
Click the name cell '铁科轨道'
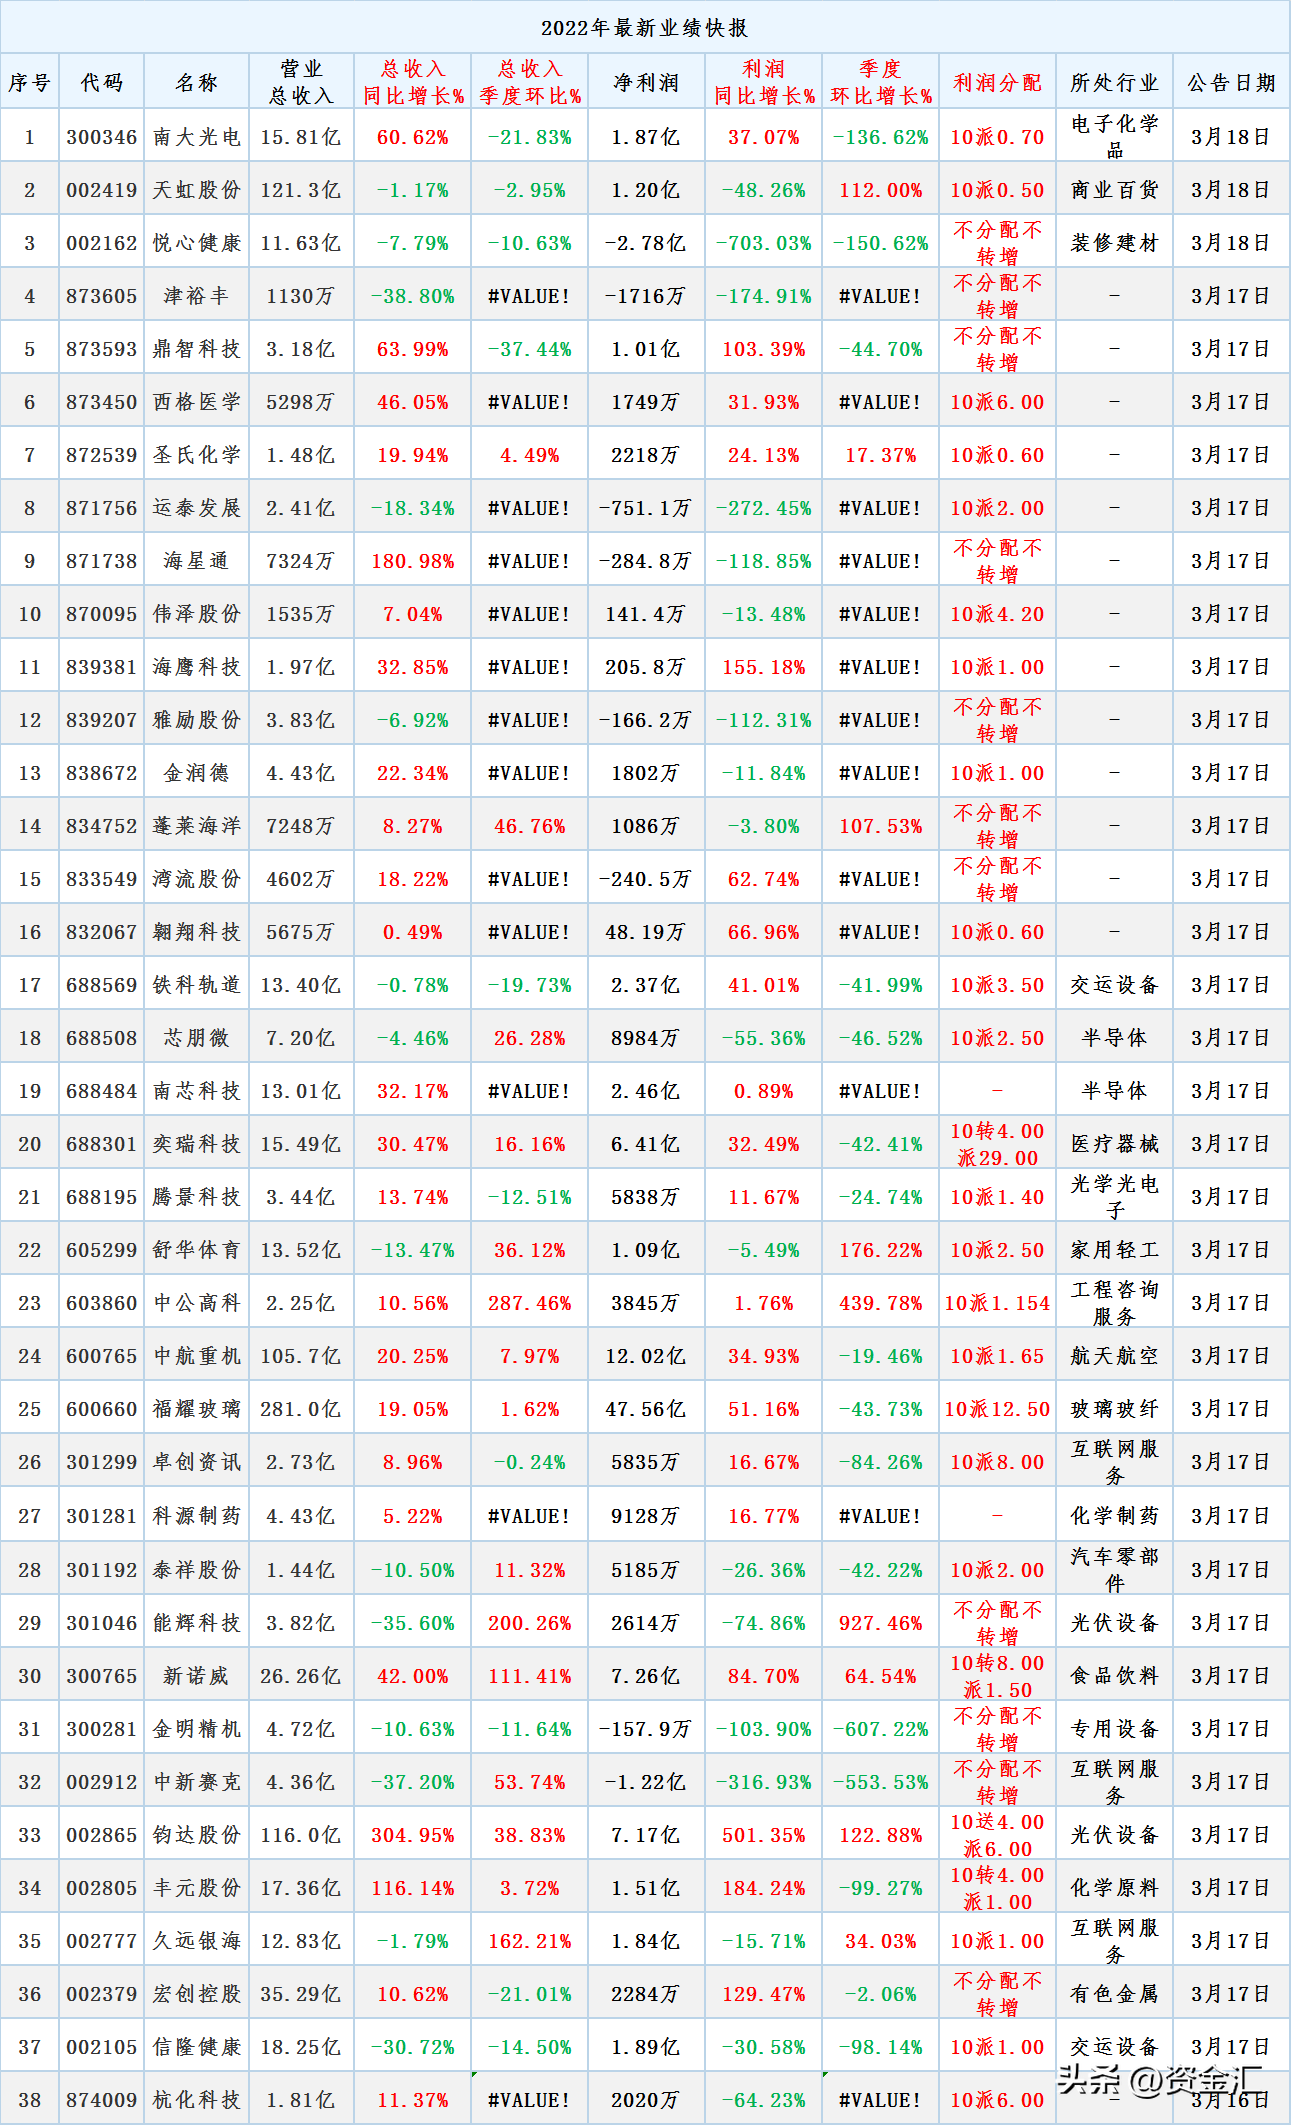197,985
